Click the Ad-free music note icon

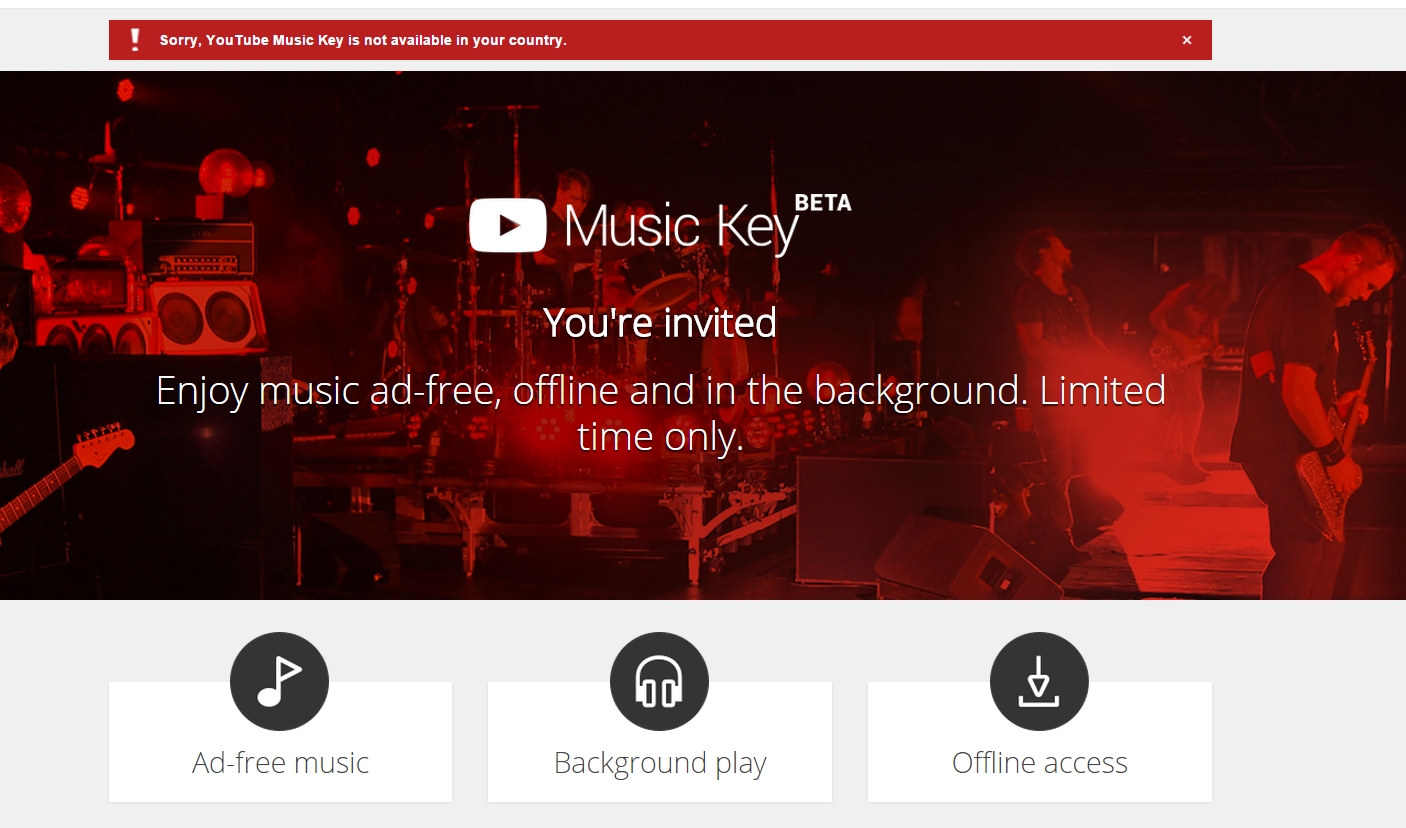point(280,681)
